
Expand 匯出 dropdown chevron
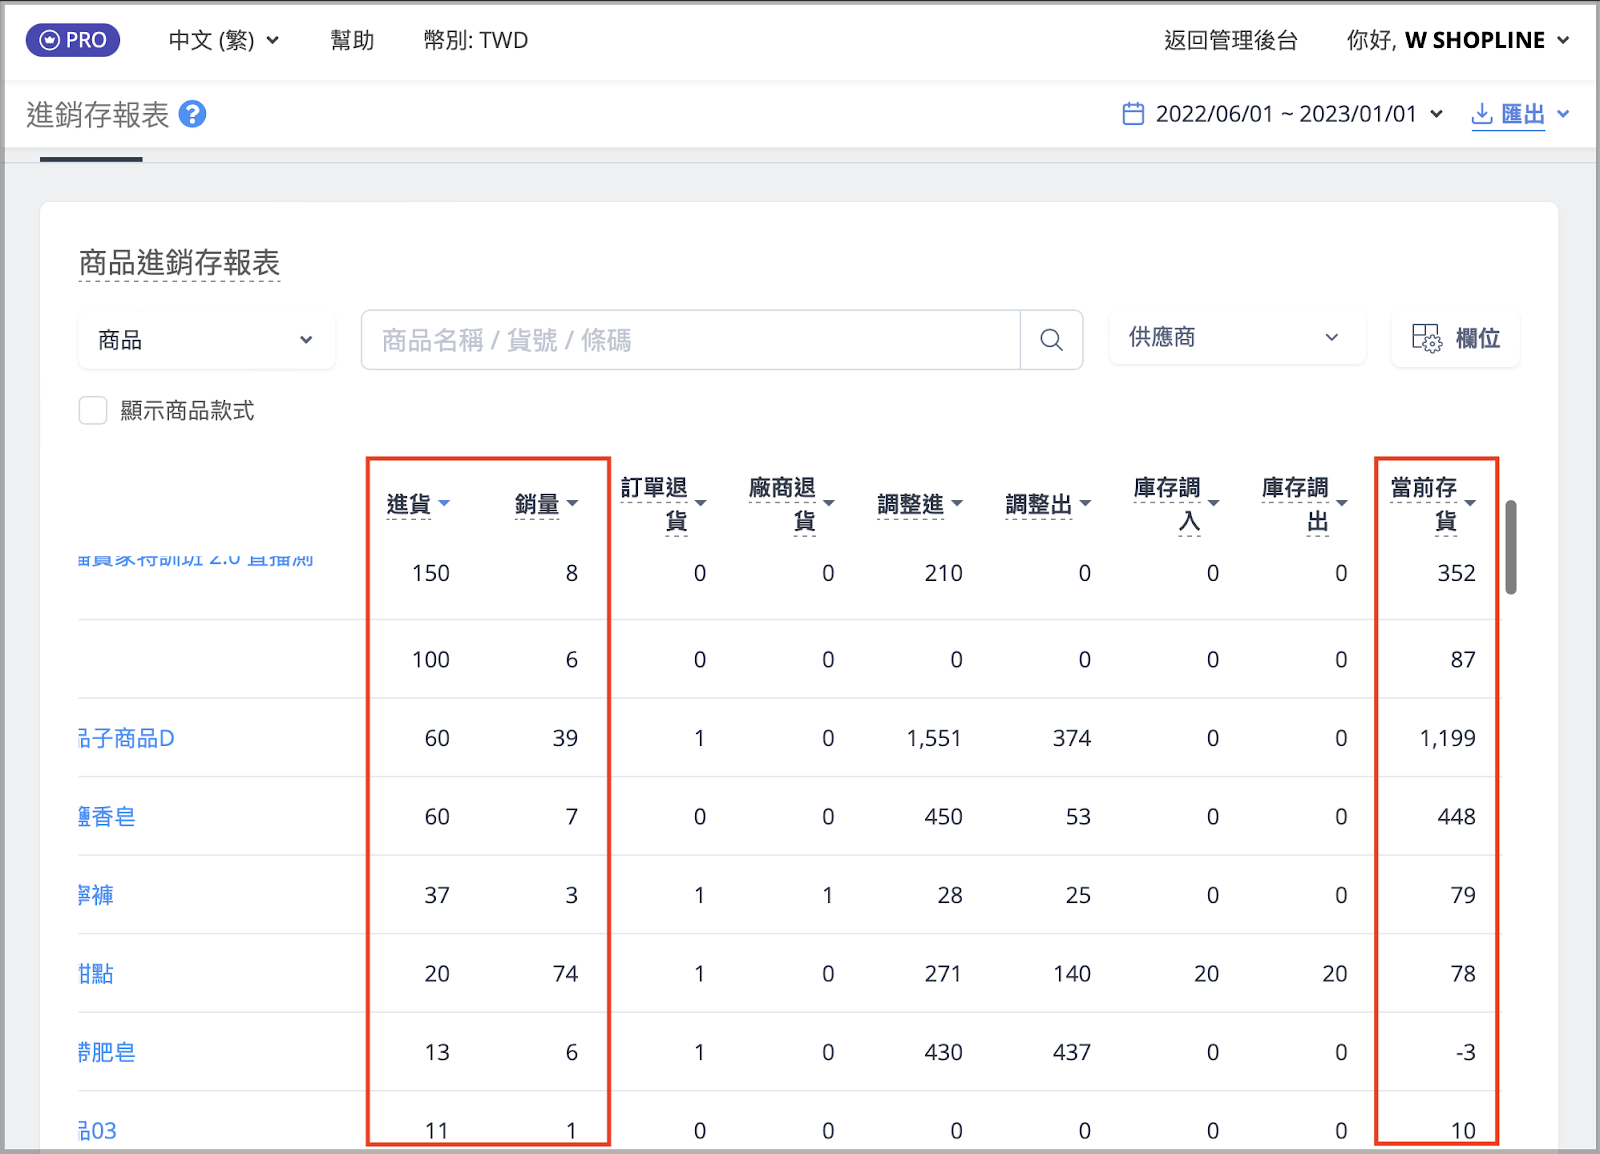[x=1563, y=114]
